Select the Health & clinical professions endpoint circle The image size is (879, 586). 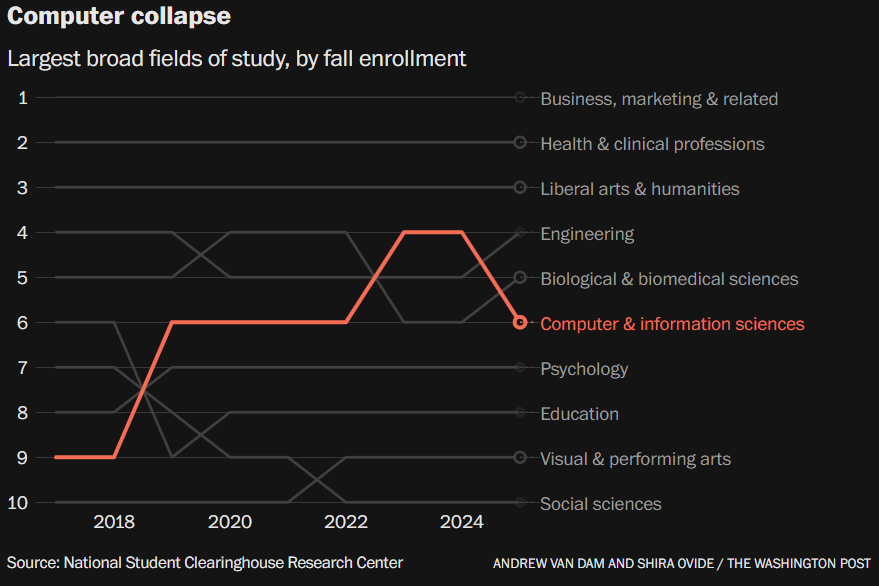tap(520, 142)
